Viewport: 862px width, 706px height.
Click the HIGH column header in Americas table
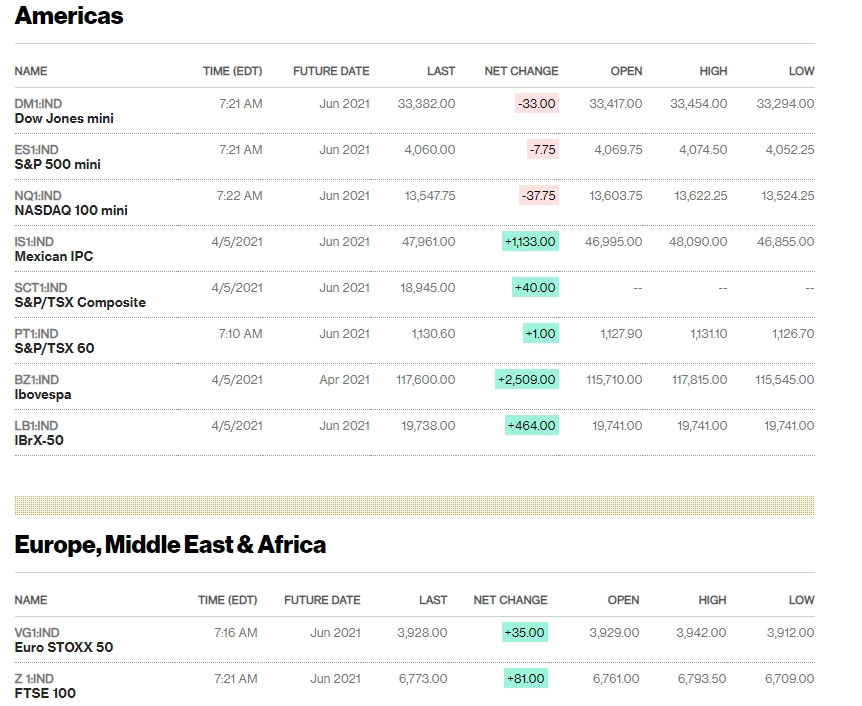[x=713, y=71]
